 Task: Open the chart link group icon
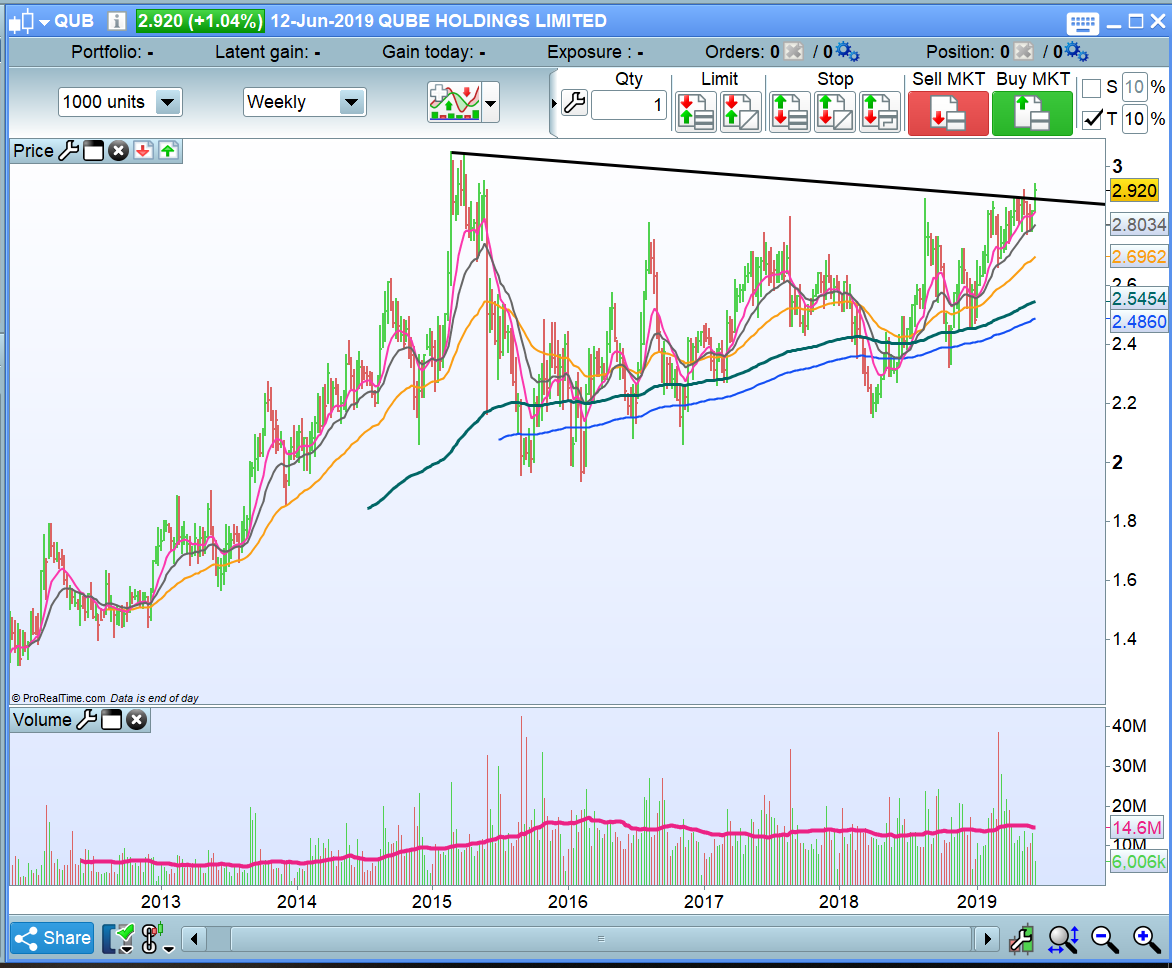152,938
